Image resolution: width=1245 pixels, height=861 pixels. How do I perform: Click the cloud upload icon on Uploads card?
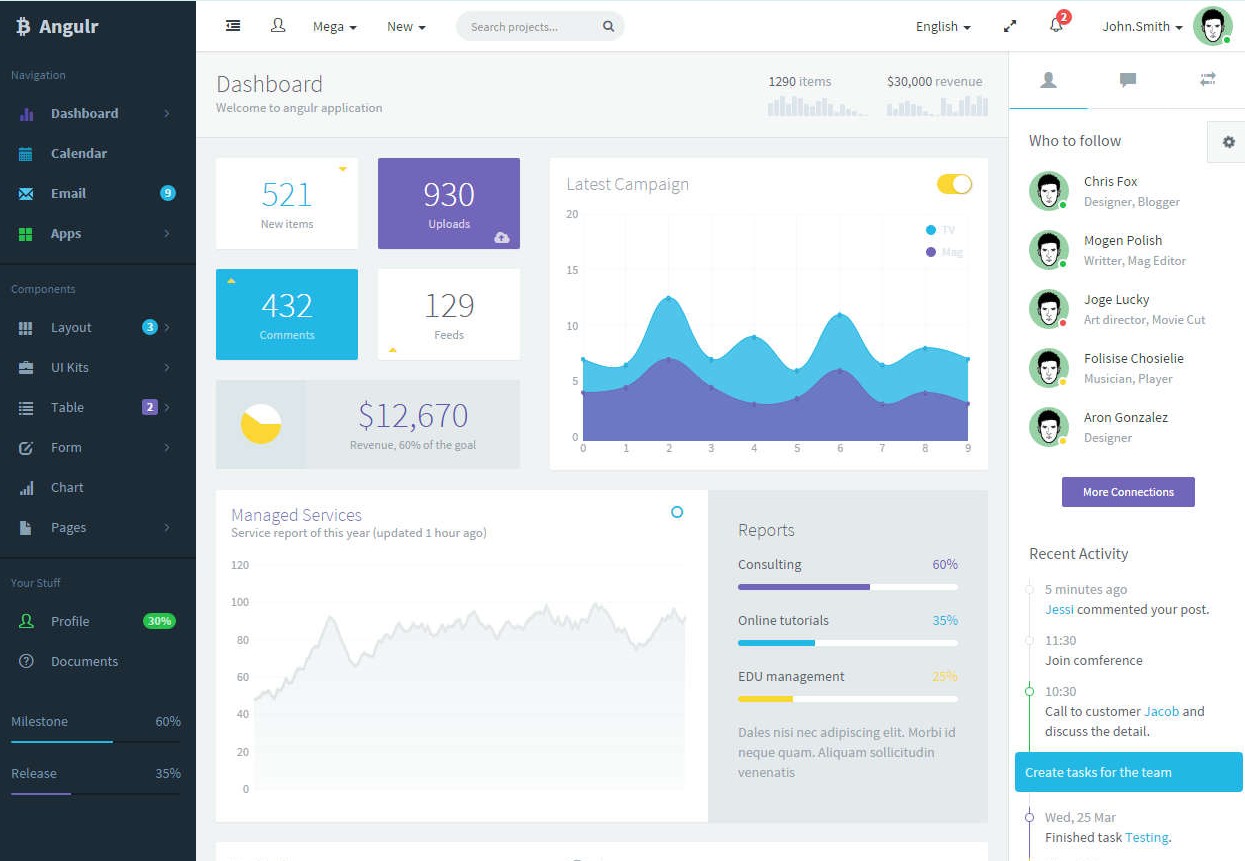click(502, 237)
